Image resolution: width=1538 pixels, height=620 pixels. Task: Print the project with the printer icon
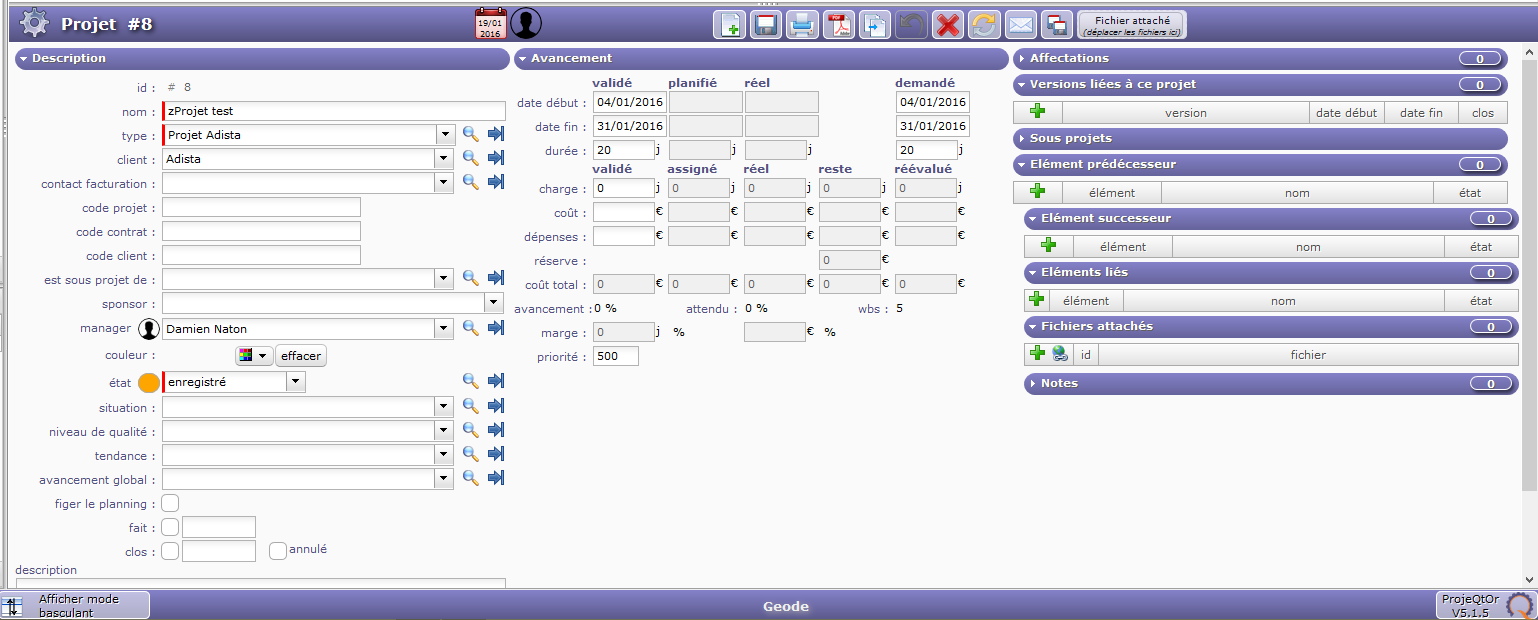(802, 24)
